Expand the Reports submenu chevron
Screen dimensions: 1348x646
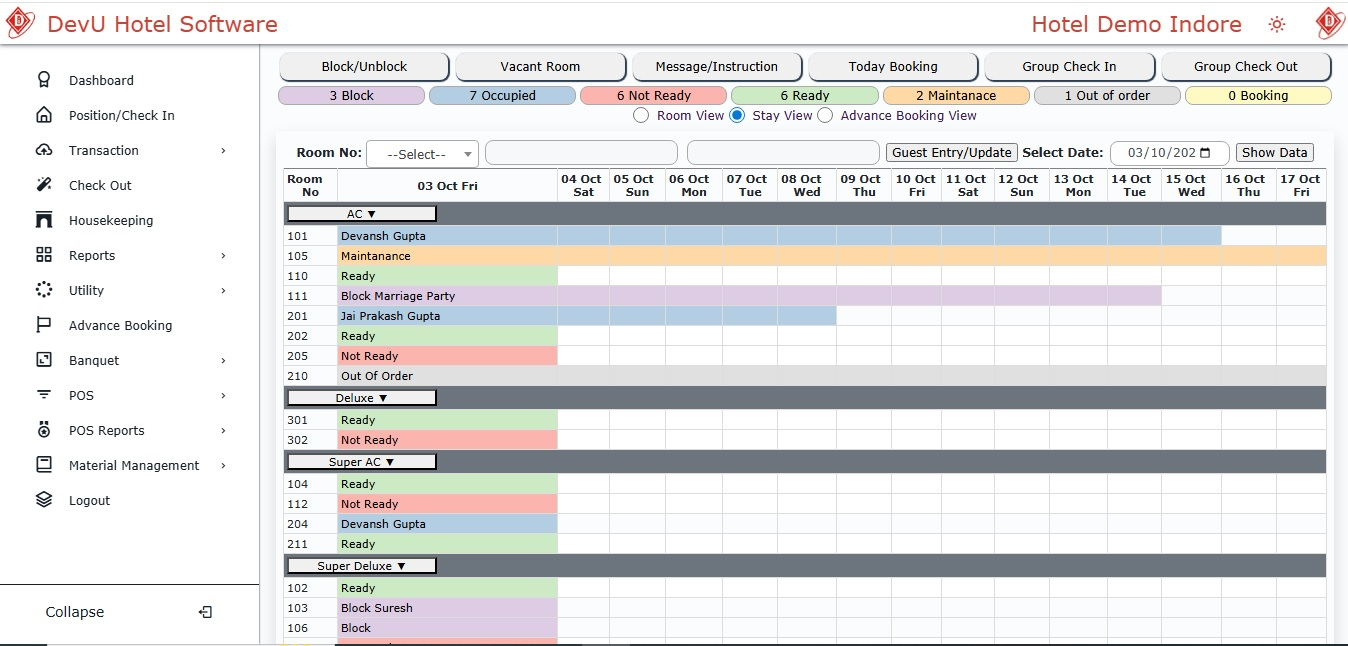223,256
